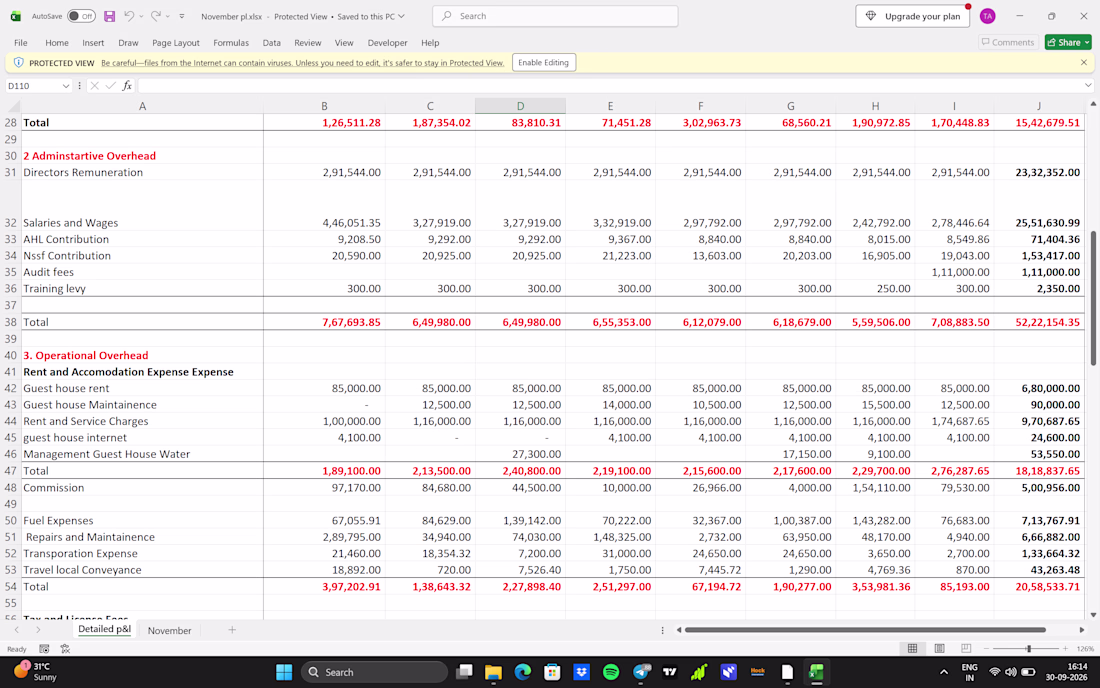Switch to Page Layout view icon
Screen dimensions: 1100x688
click(939, 649)
